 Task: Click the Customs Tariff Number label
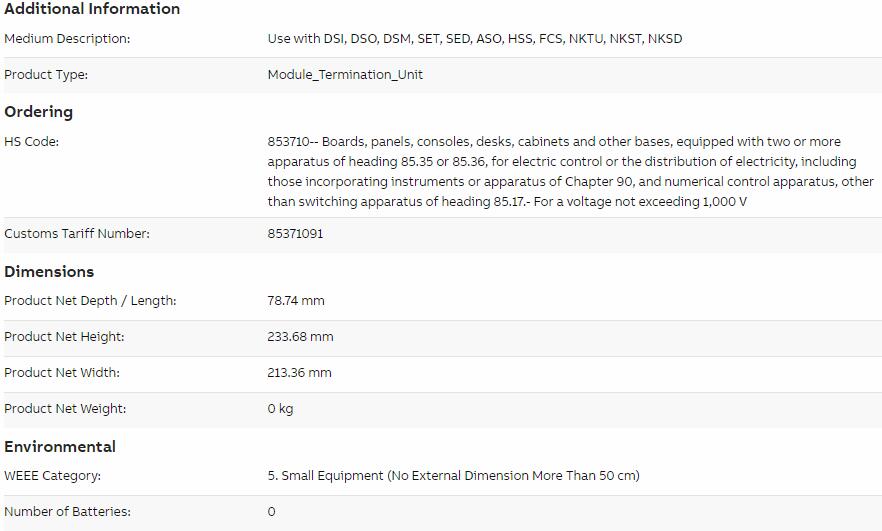coord(77,233)
